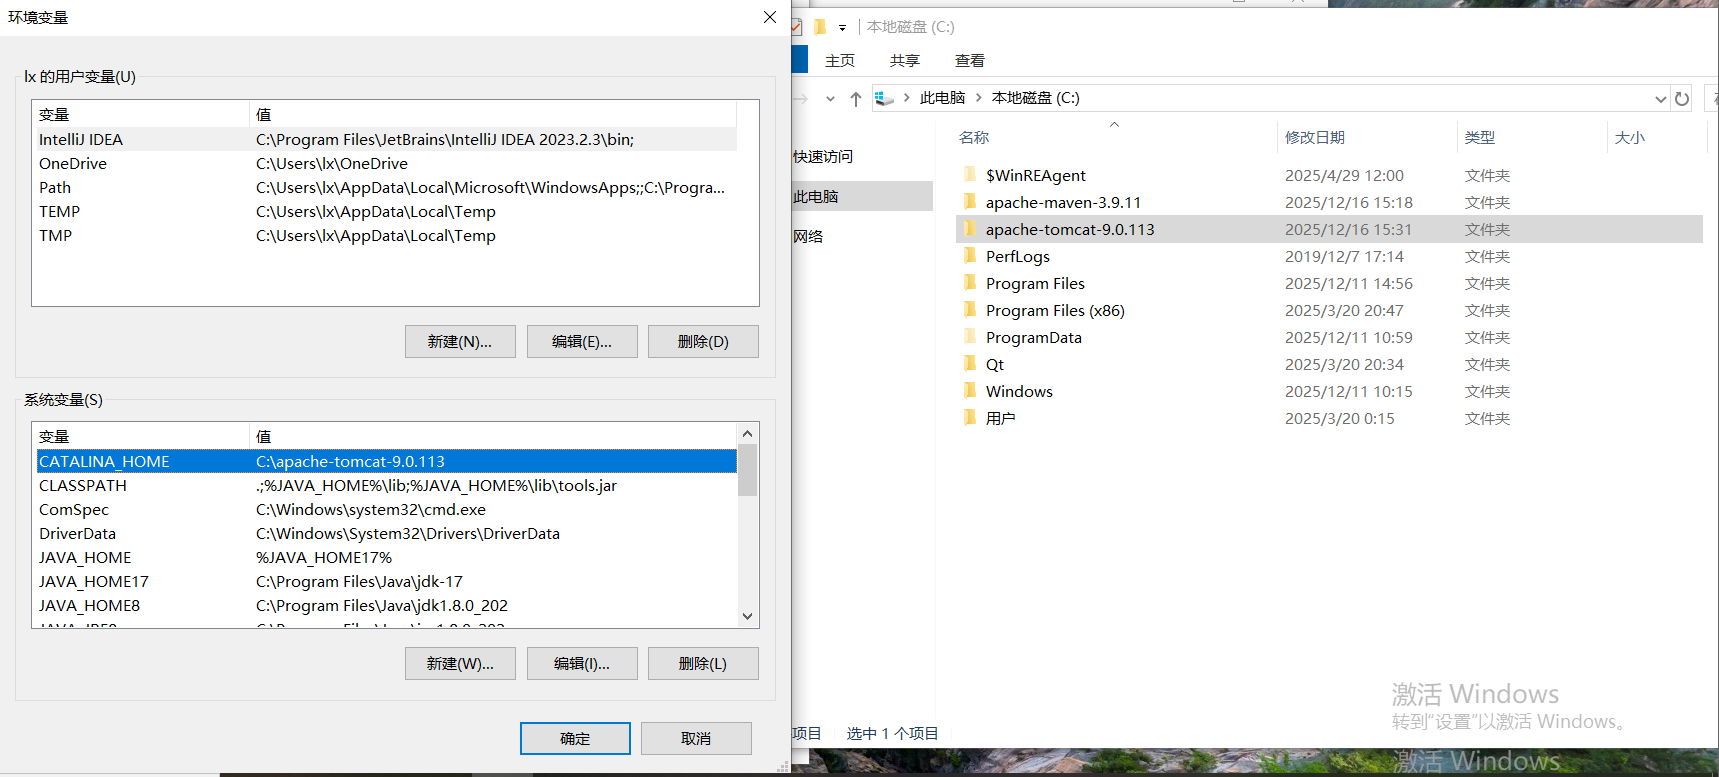This screenshot has width=1719, height=777.
Task: Click system variables 值 column header
Action: point(493,436)
